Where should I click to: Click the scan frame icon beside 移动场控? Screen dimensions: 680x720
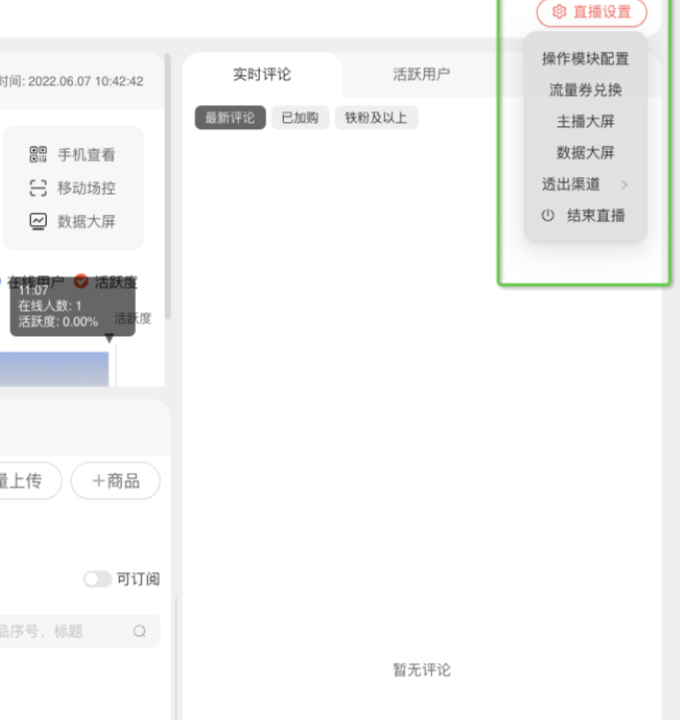pos(38,188)
